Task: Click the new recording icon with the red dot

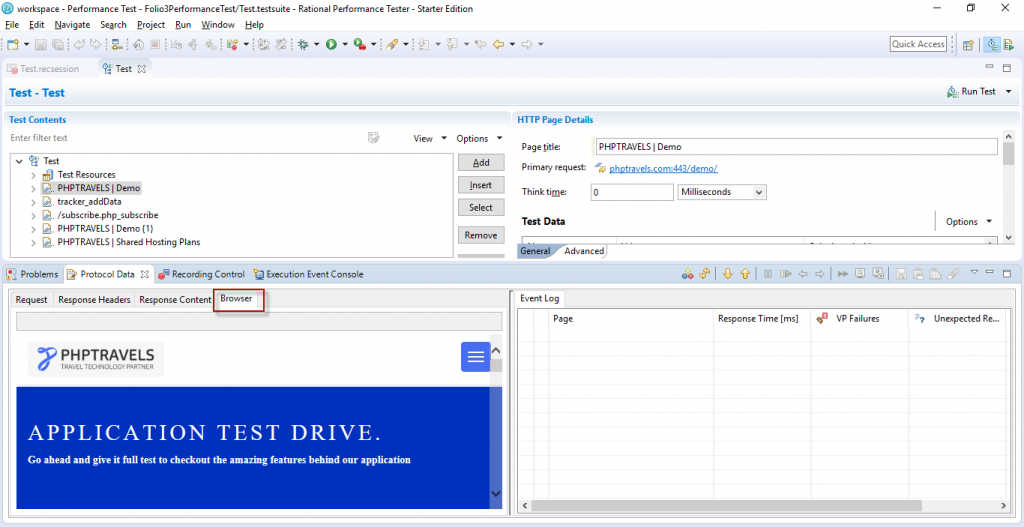Action: pos(232,44)
